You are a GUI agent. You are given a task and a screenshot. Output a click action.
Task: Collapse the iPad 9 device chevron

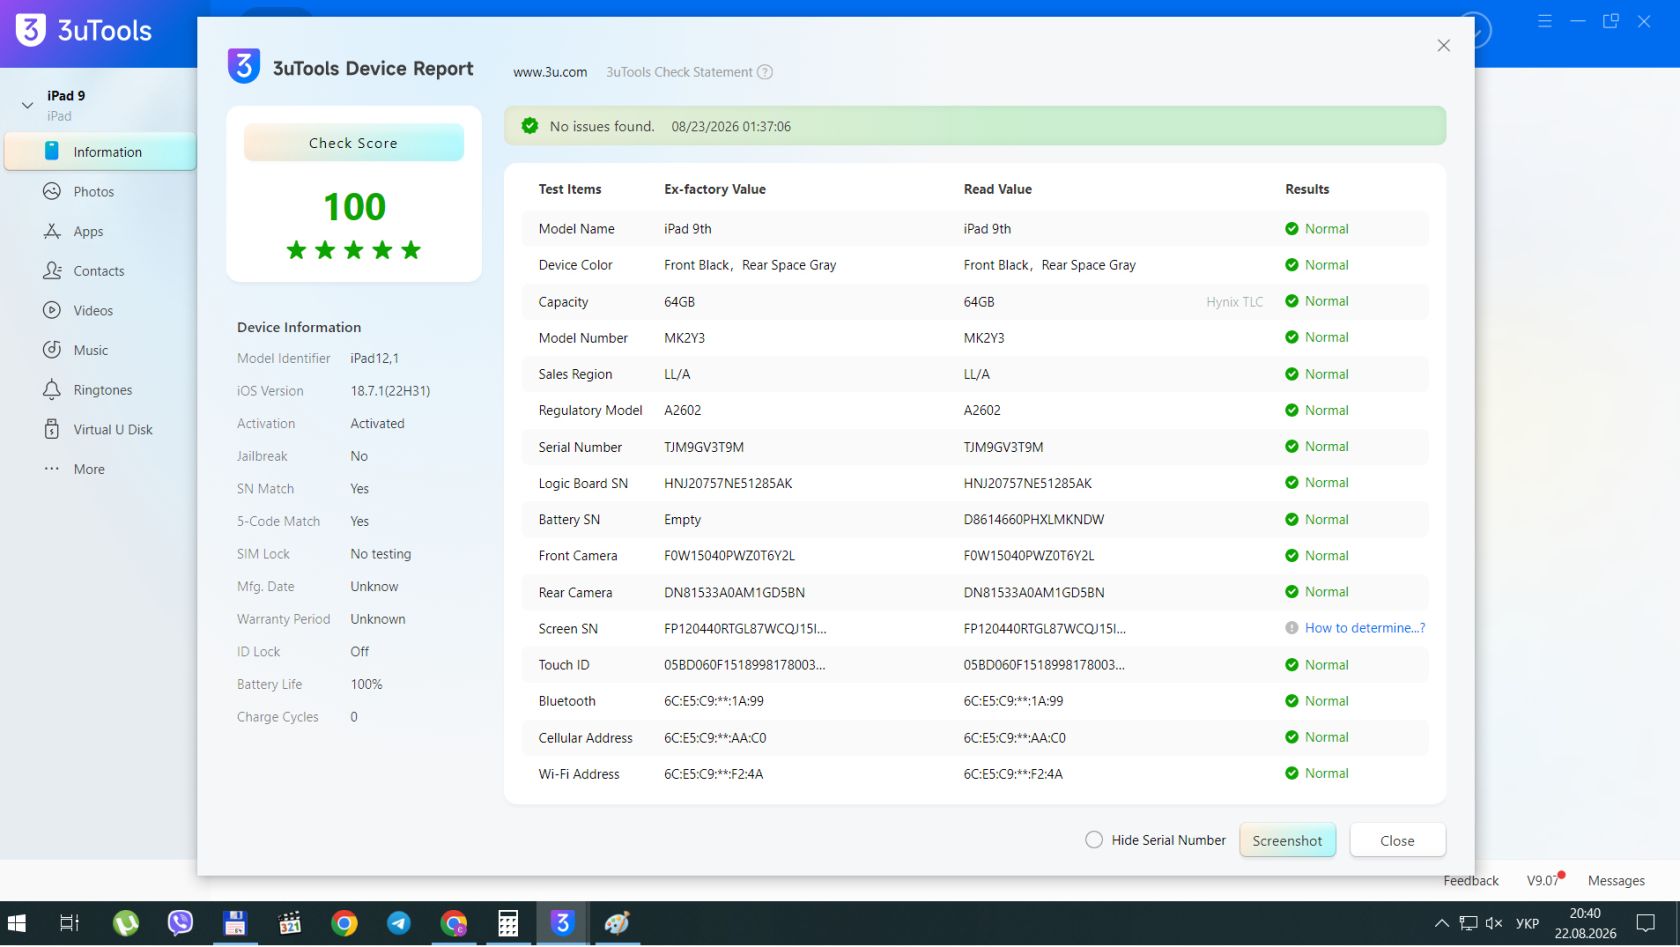click(x=27, y=104)
